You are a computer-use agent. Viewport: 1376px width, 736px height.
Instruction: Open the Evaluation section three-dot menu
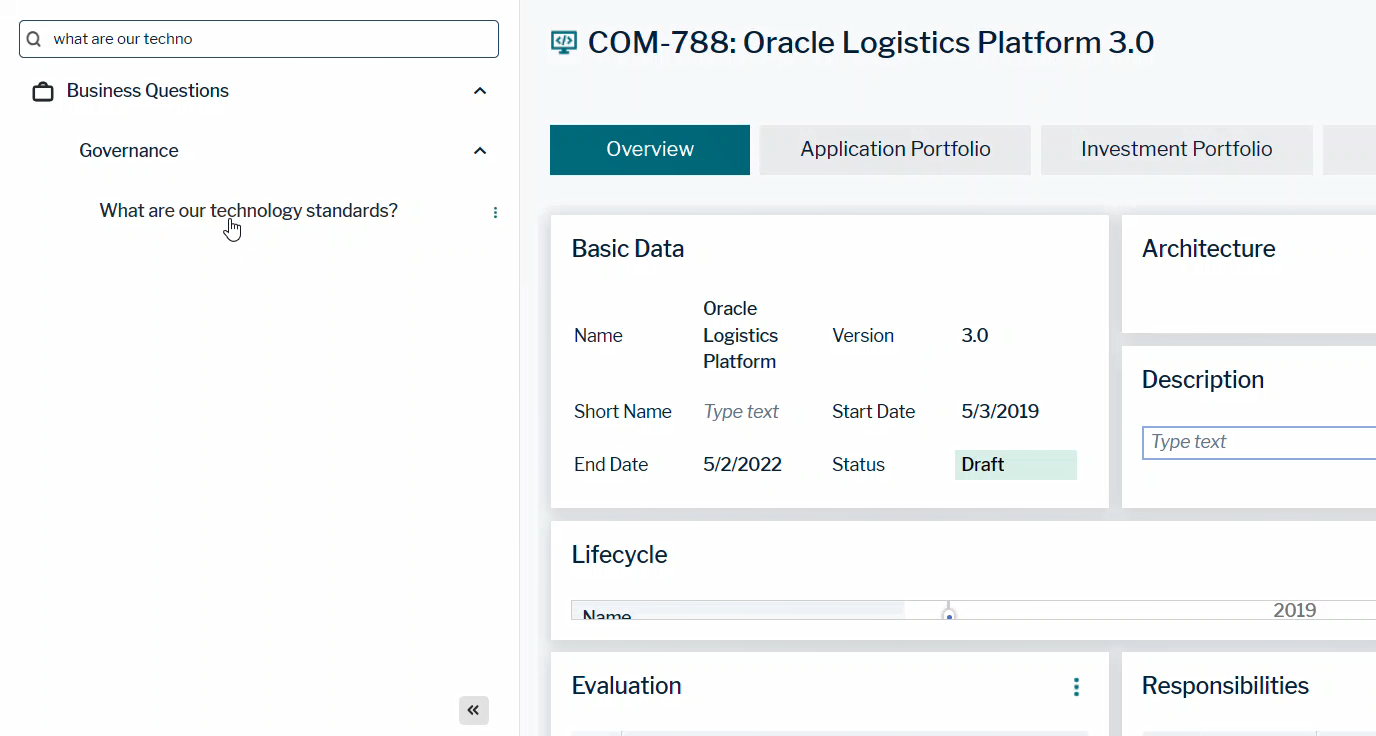click(x=1076, y=687)
